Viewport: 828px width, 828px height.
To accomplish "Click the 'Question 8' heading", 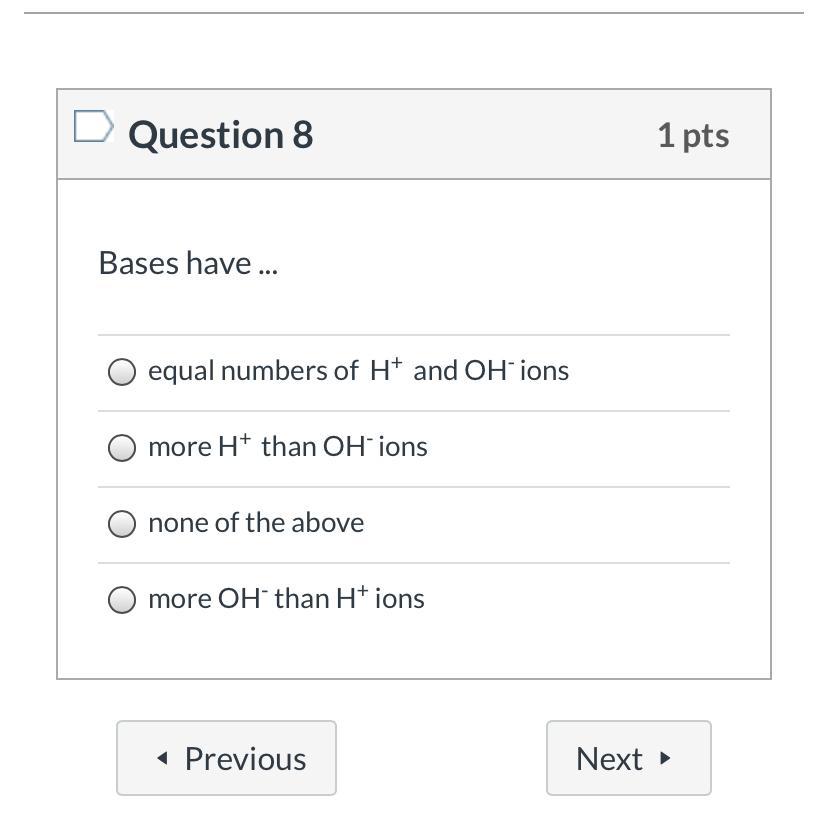I will pyautogui.click(x=221, y=135).
